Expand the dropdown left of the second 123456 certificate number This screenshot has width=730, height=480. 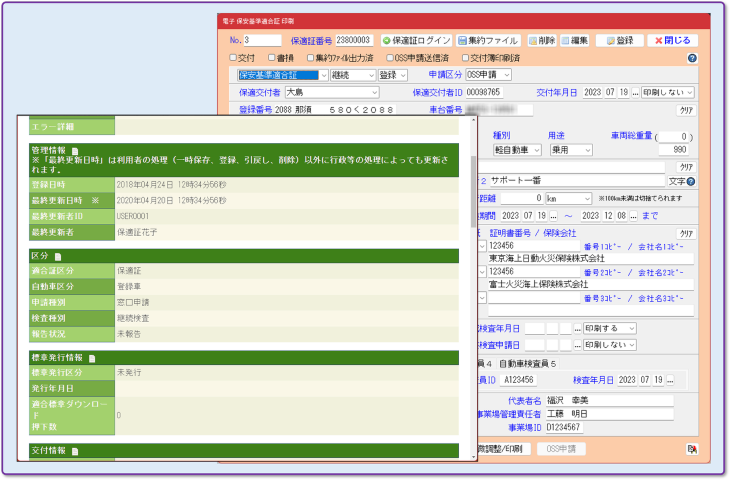click(482, 272)
